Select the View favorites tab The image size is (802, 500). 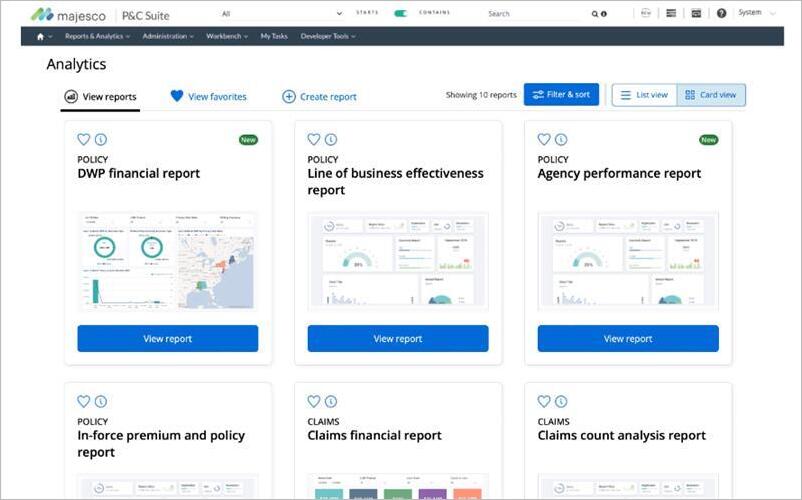tap(208, 97)
